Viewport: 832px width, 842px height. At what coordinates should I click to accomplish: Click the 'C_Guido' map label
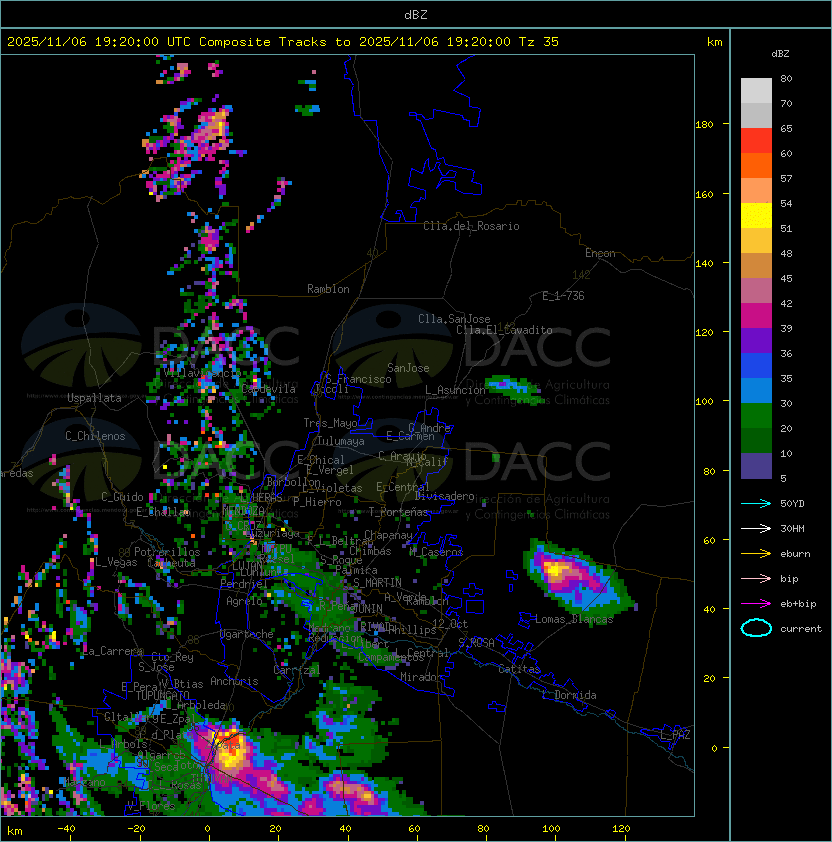[x=122, y=497]
